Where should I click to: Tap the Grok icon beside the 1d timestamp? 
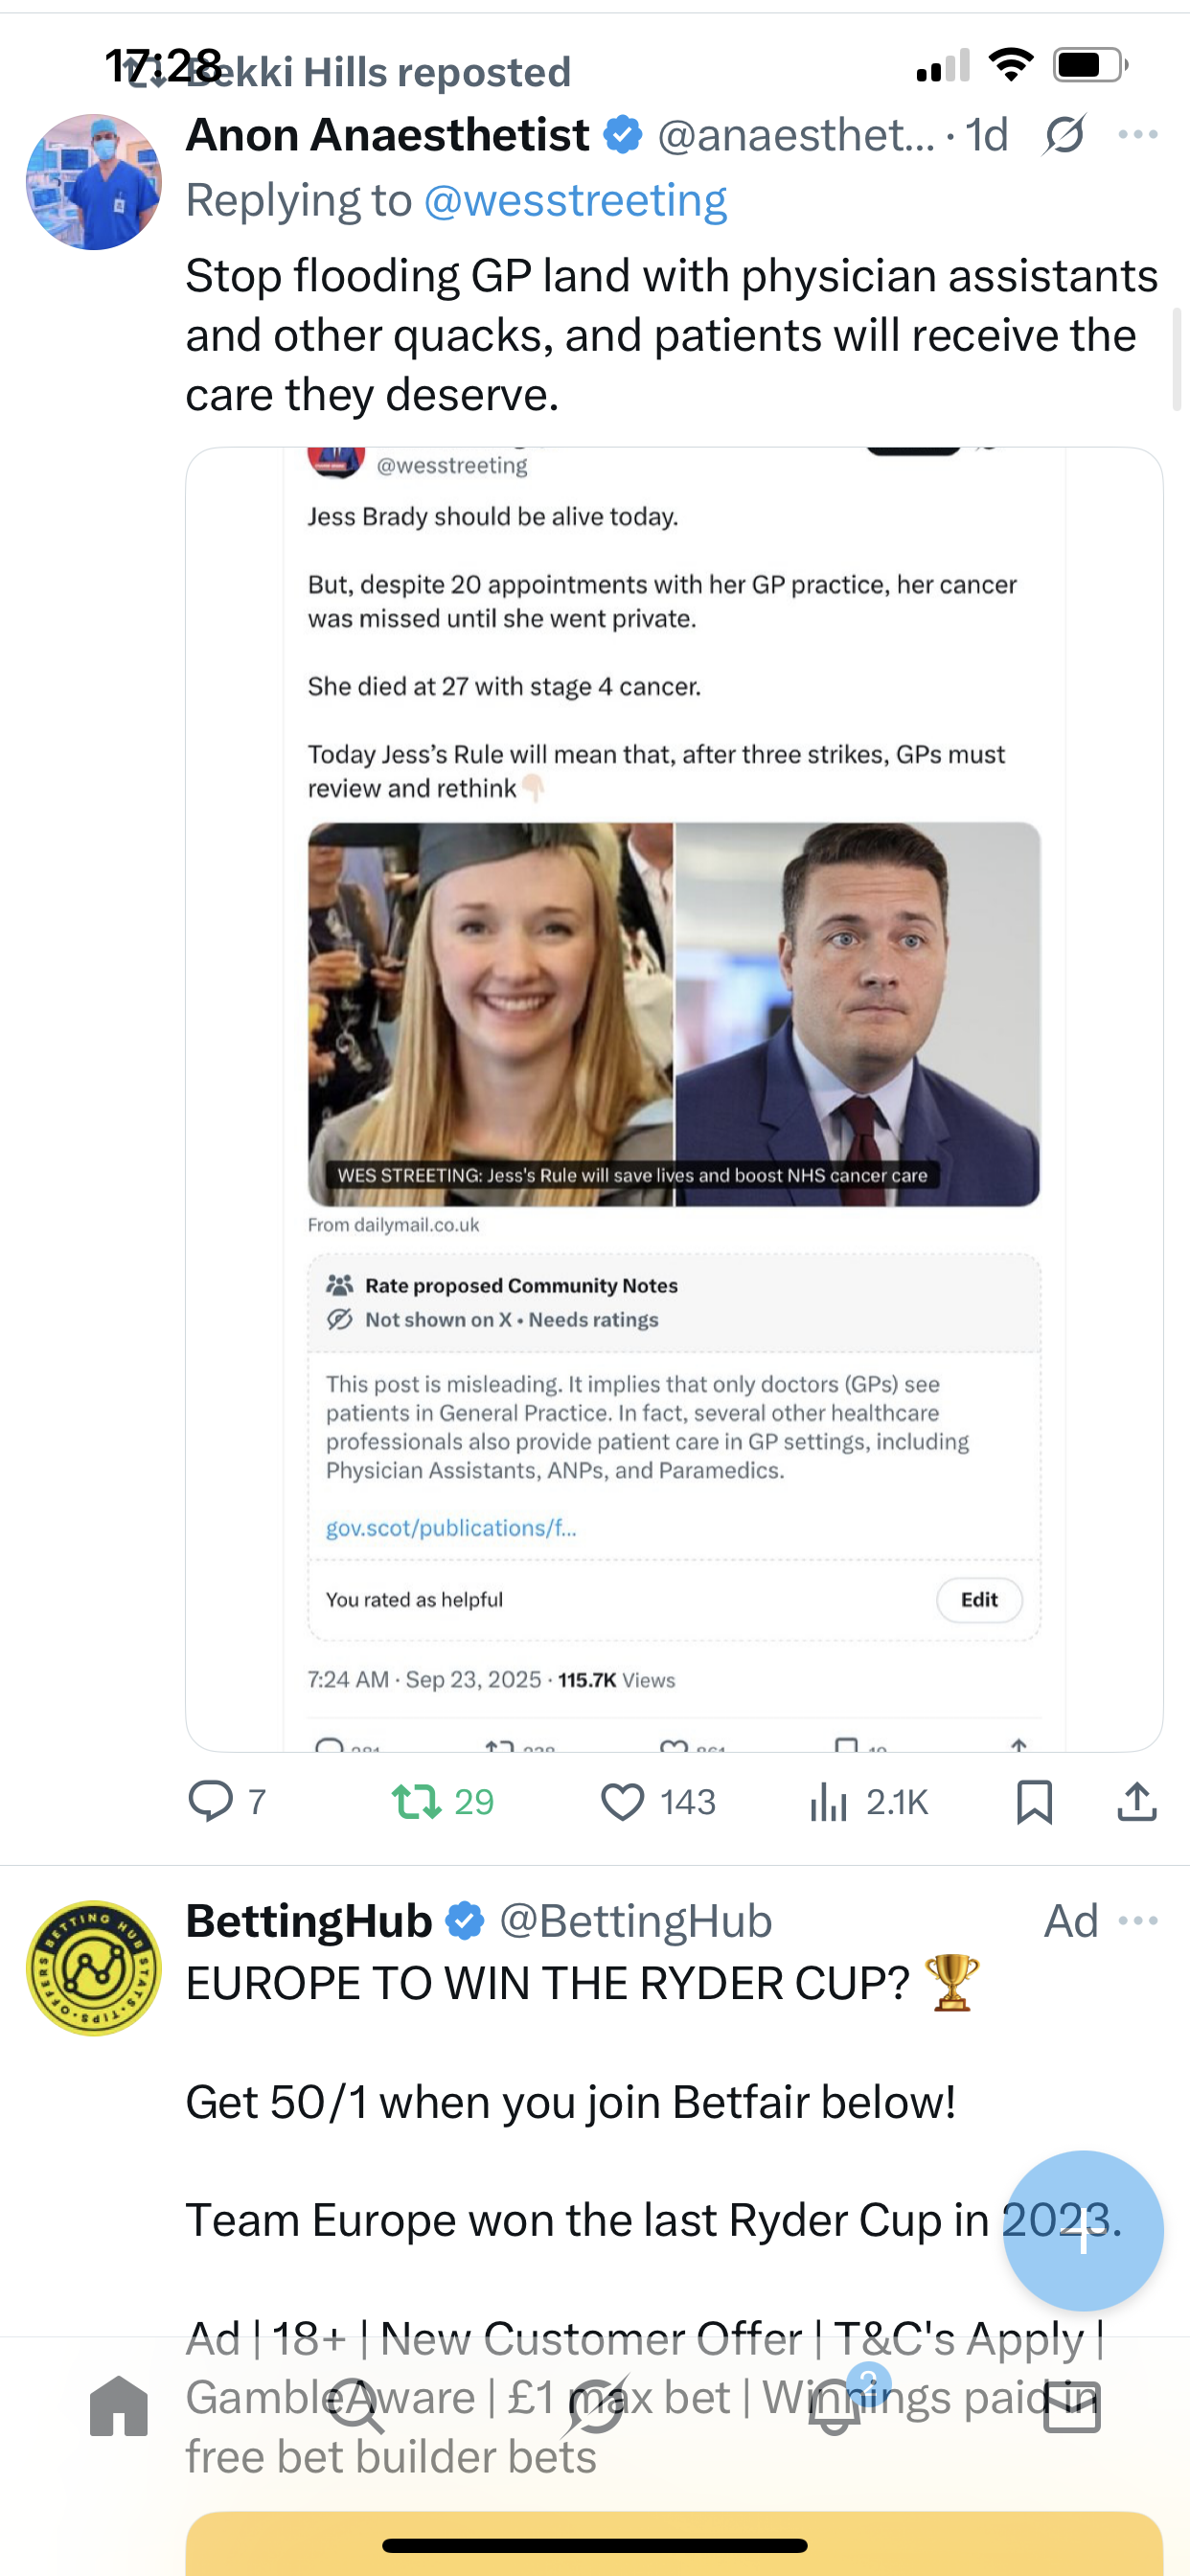[1064, 135]
